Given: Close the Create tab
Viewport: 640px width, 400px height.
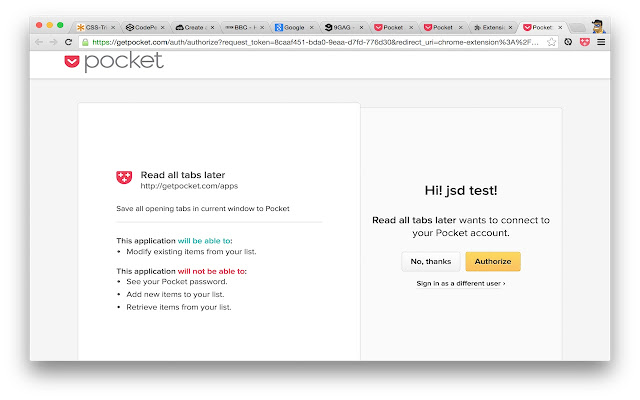Looking at the screenshot, I should click(x=212, y=27).
